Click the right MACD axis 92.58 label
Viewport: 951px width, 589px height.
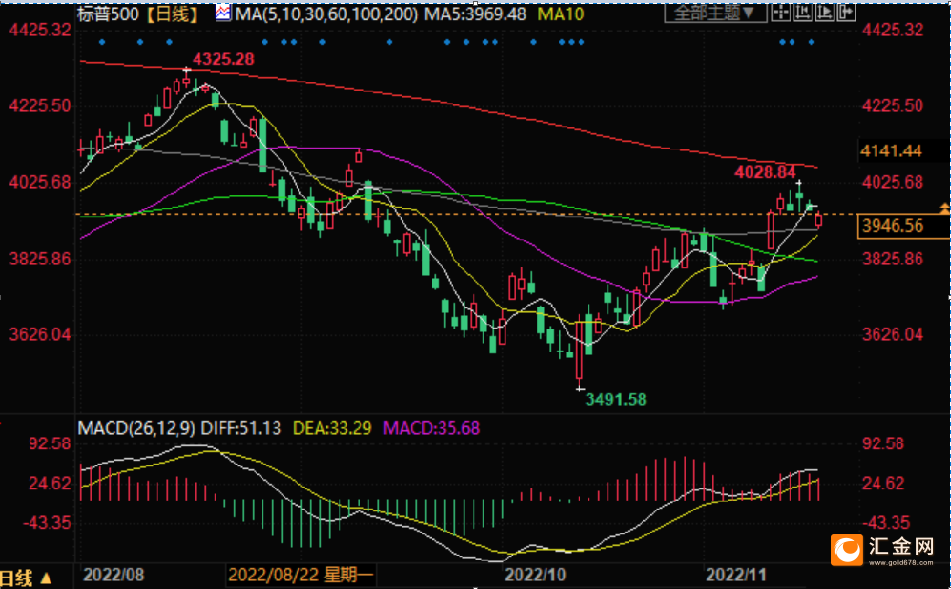click(x=882, y=443)
